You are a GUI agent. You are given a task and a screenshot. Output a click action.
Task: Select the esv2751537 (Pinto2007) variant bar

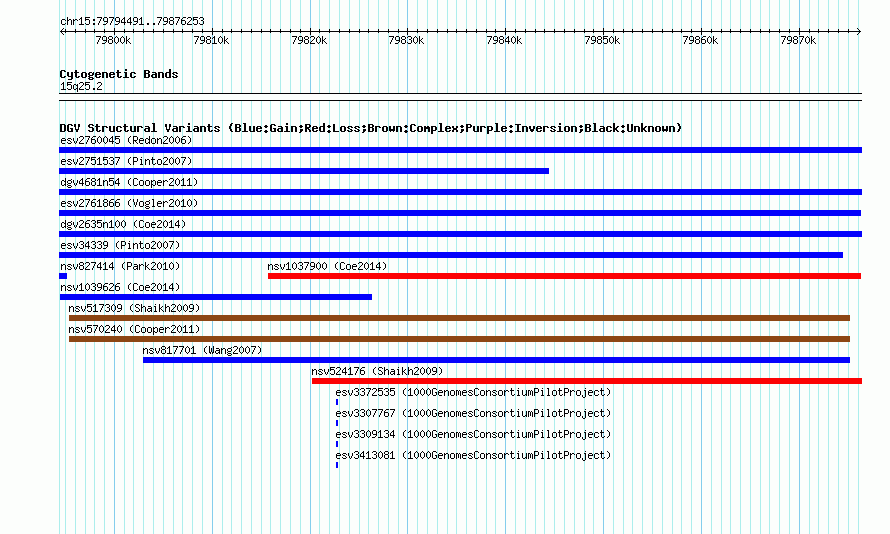[304, 171]
